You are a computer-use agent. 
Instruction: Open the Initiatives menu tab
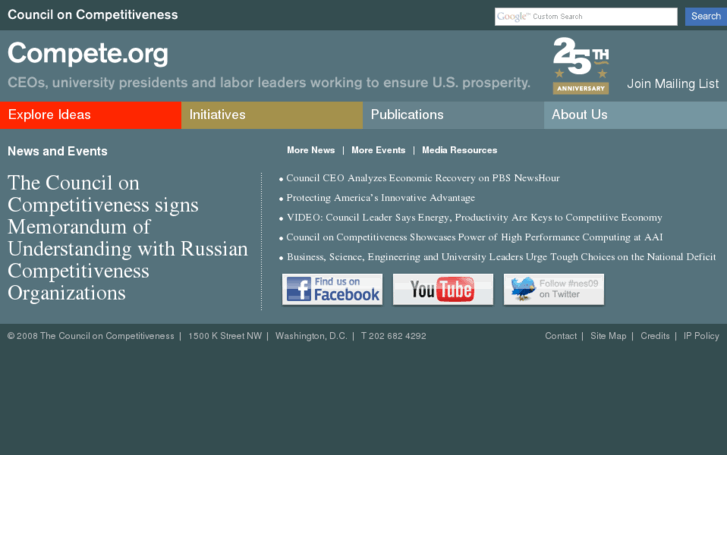click(272, 115)
